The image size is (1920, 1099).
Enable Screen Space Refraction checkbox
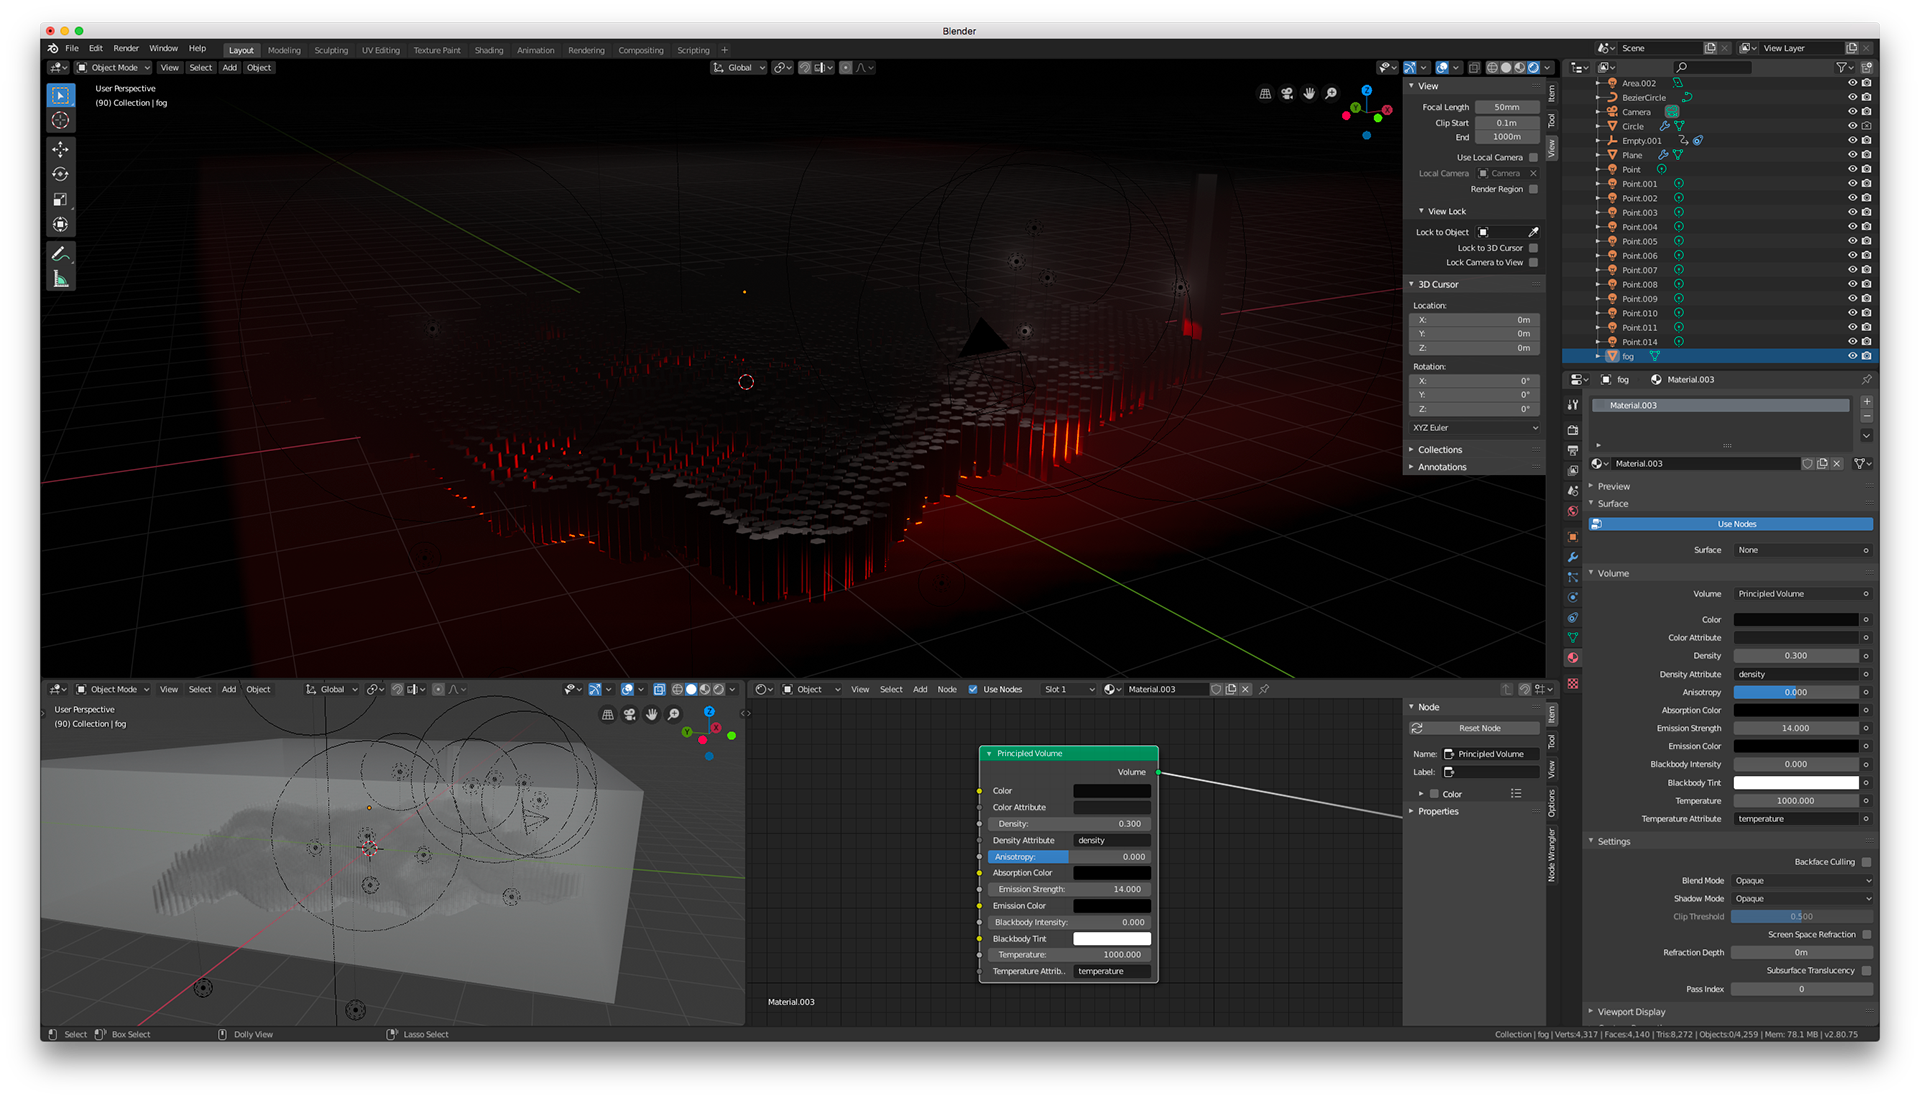(x=1866, y=935)
